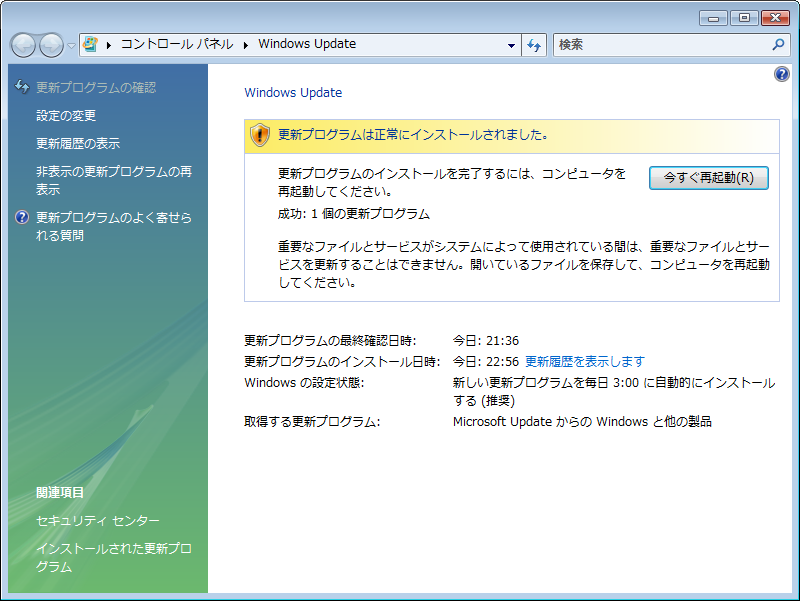800x601 pixels.
Task: Open the recent pages dropdown beside Forward
Action: pyautogui.click(x=71, y=46)
